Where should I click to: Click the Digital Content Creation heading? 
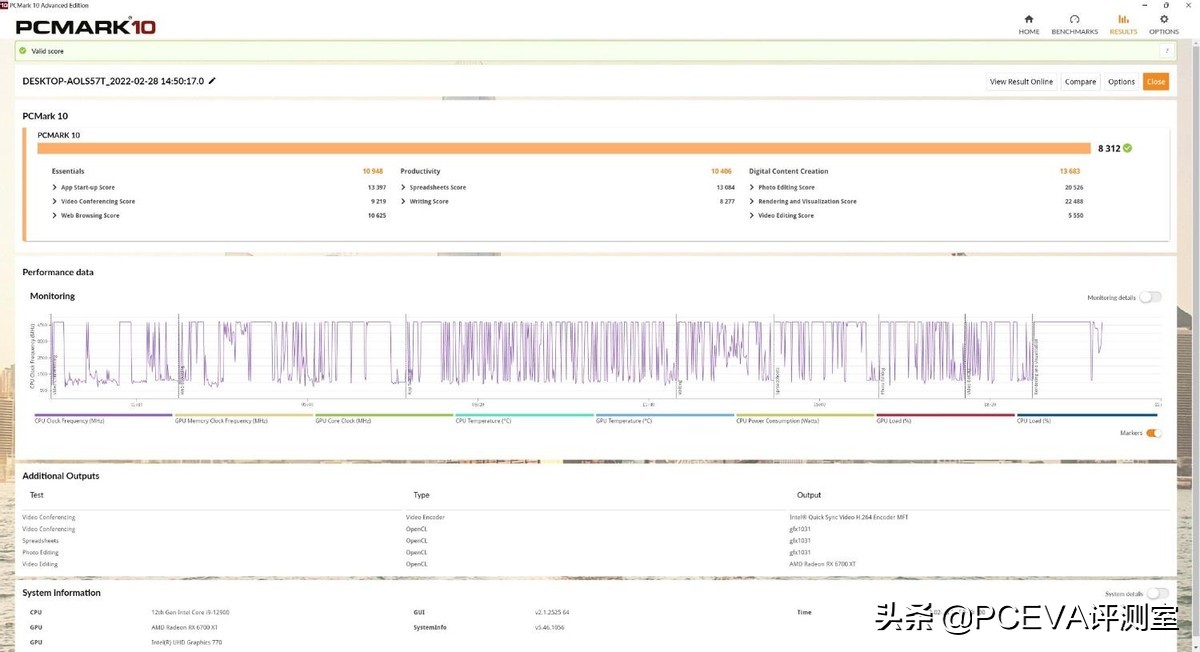point(788,171)
